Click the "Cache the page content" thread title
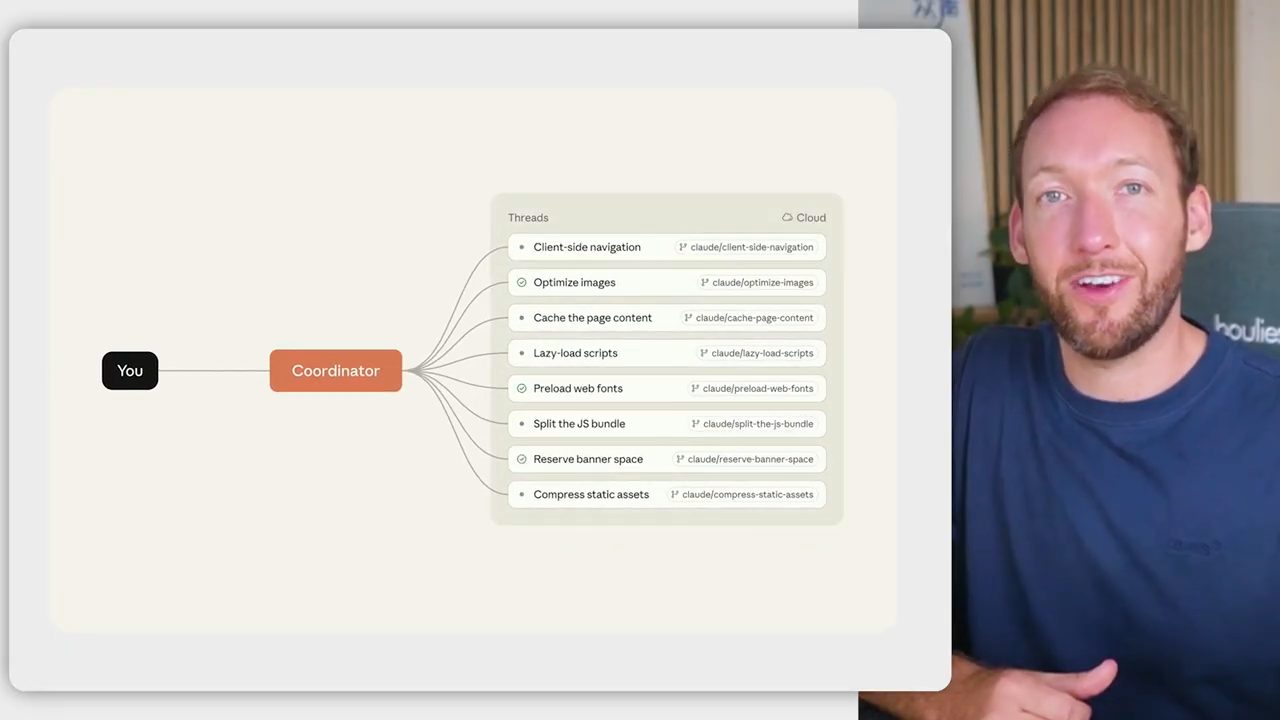 pos(592,318)
